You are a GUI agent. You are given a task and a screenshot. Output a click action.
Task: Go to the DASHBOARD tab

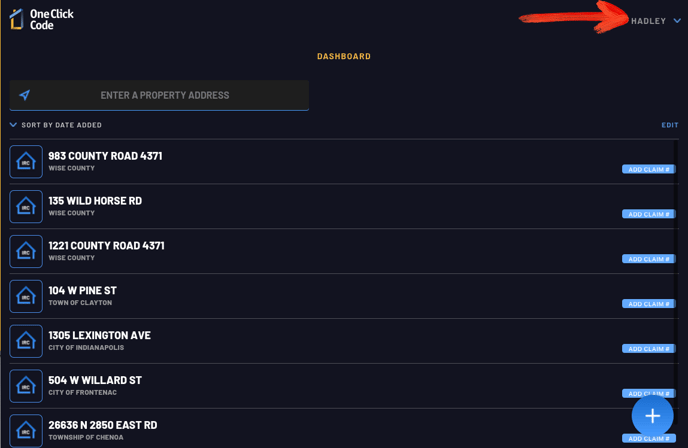pos(344,56)
